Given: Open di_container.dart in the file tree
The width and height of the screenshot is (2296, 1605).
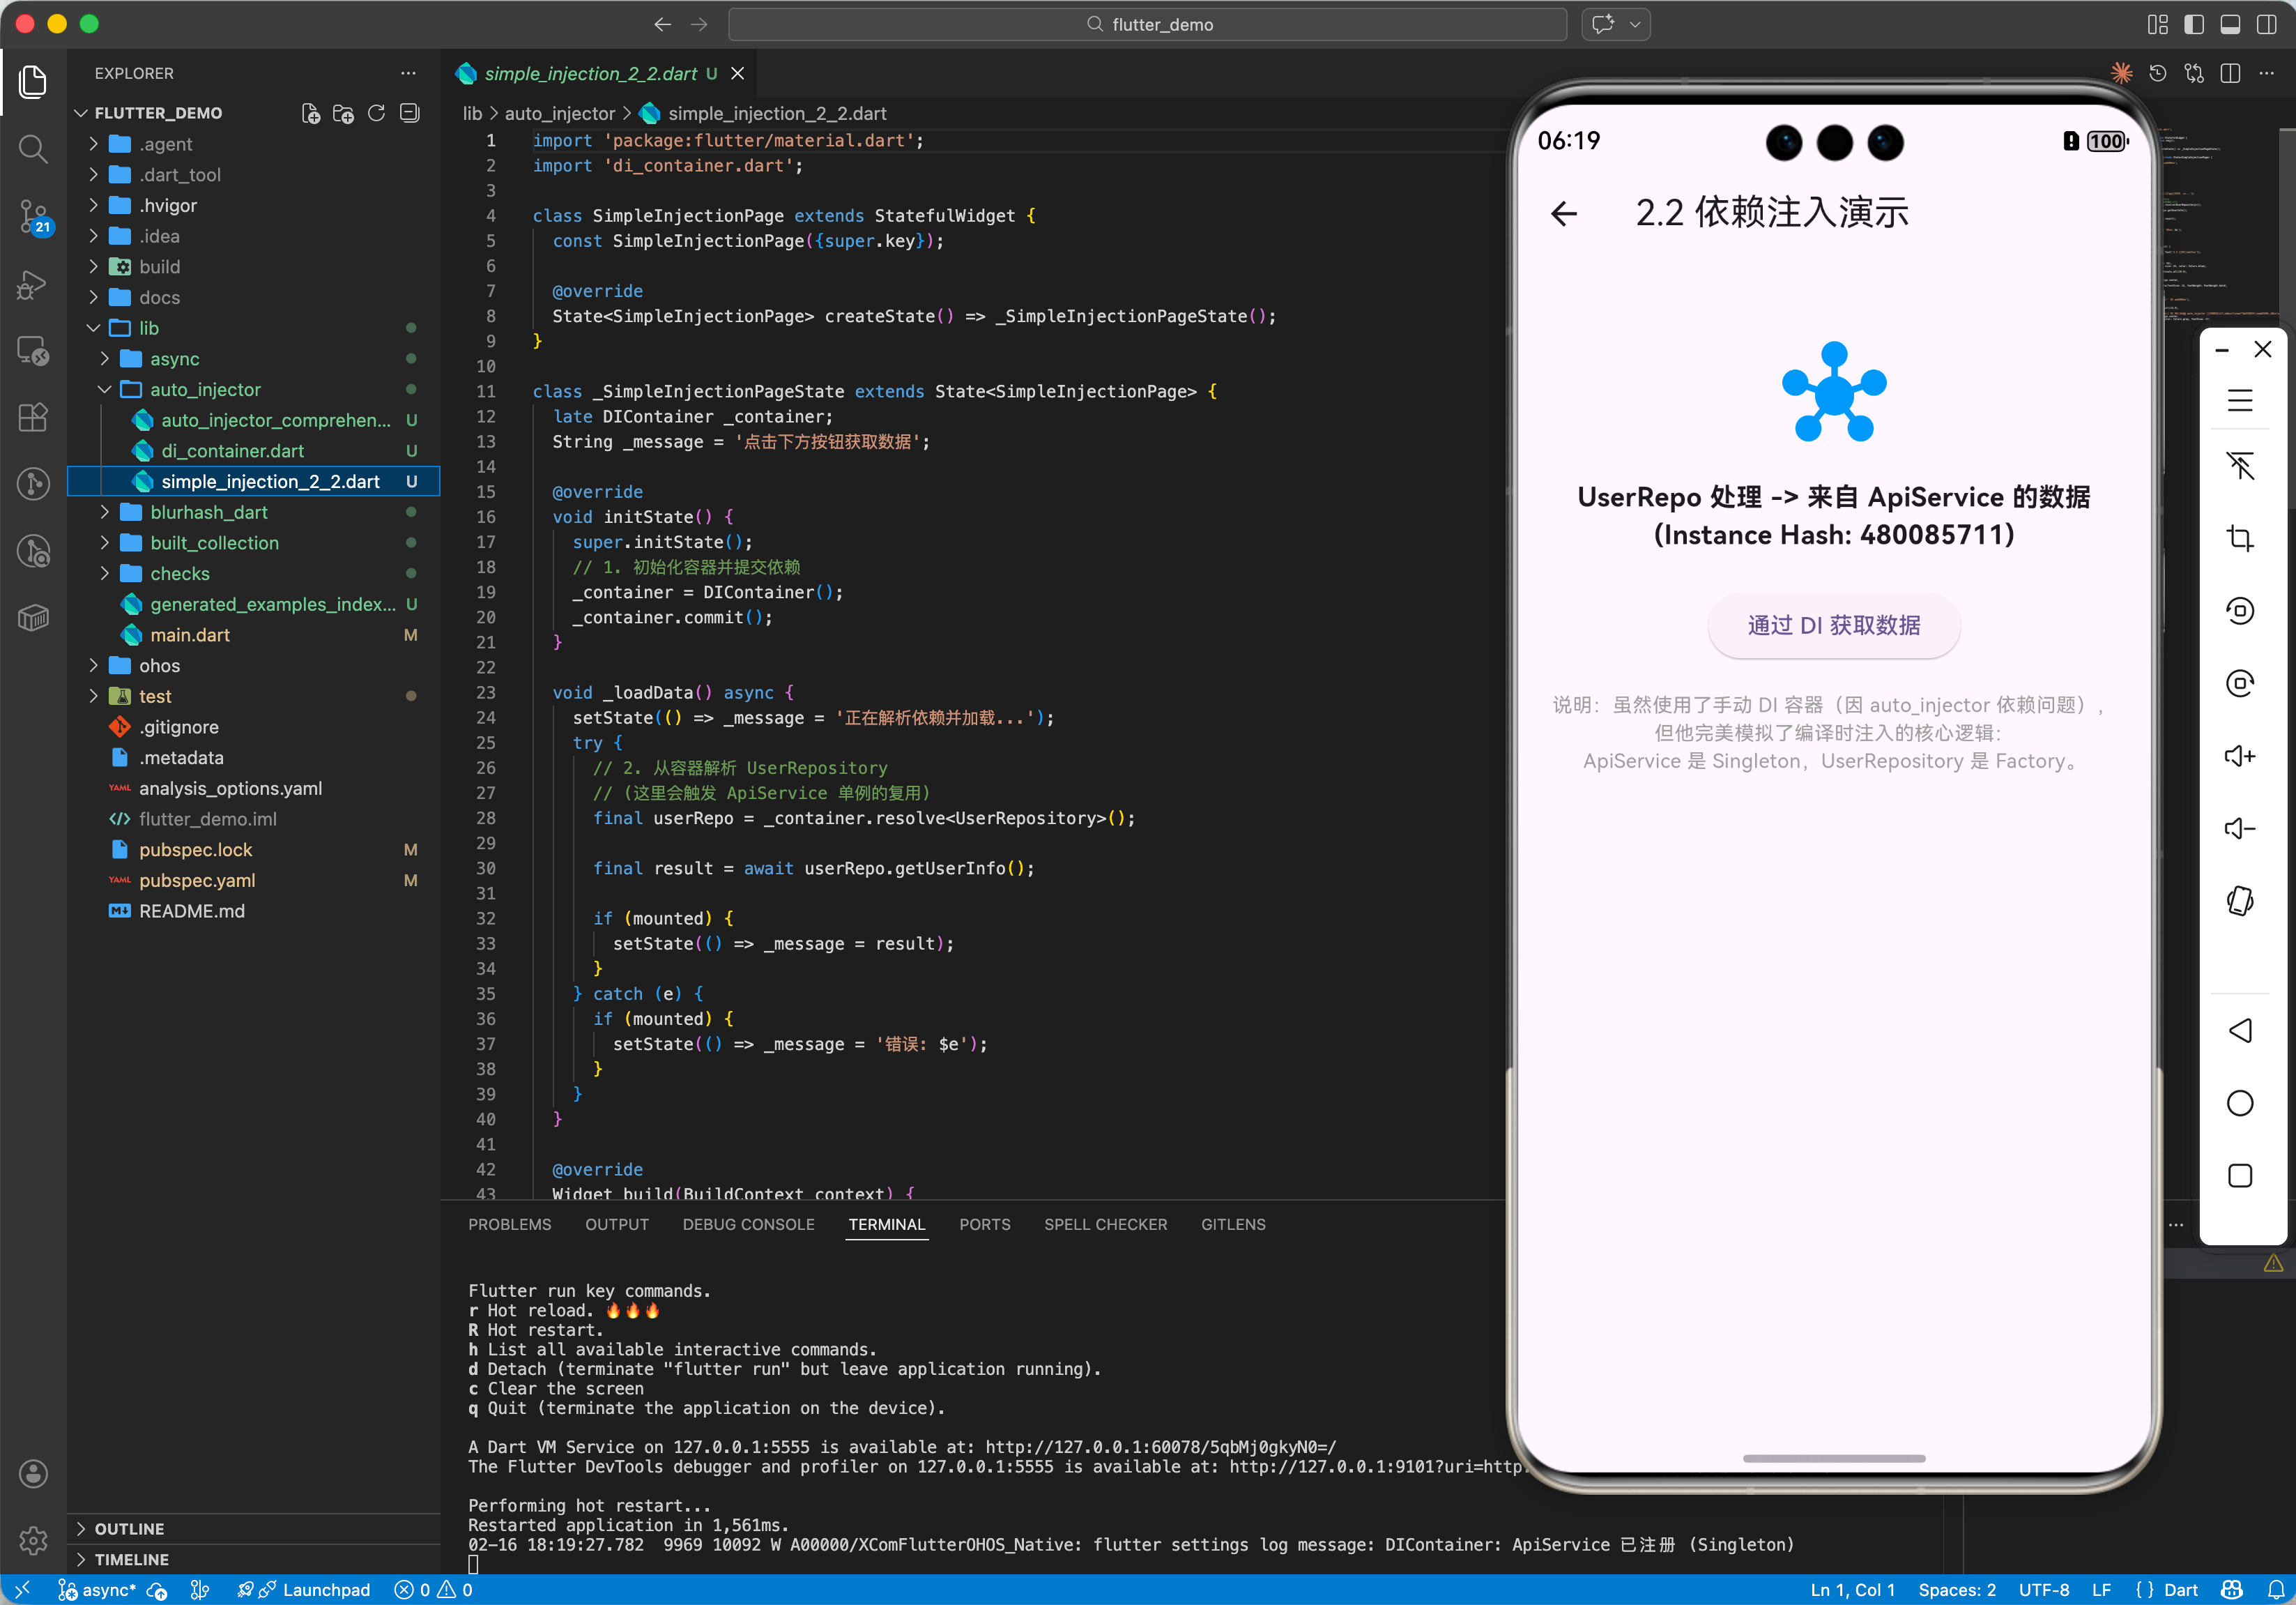Looking at the screenshot, I should (232, 451).
